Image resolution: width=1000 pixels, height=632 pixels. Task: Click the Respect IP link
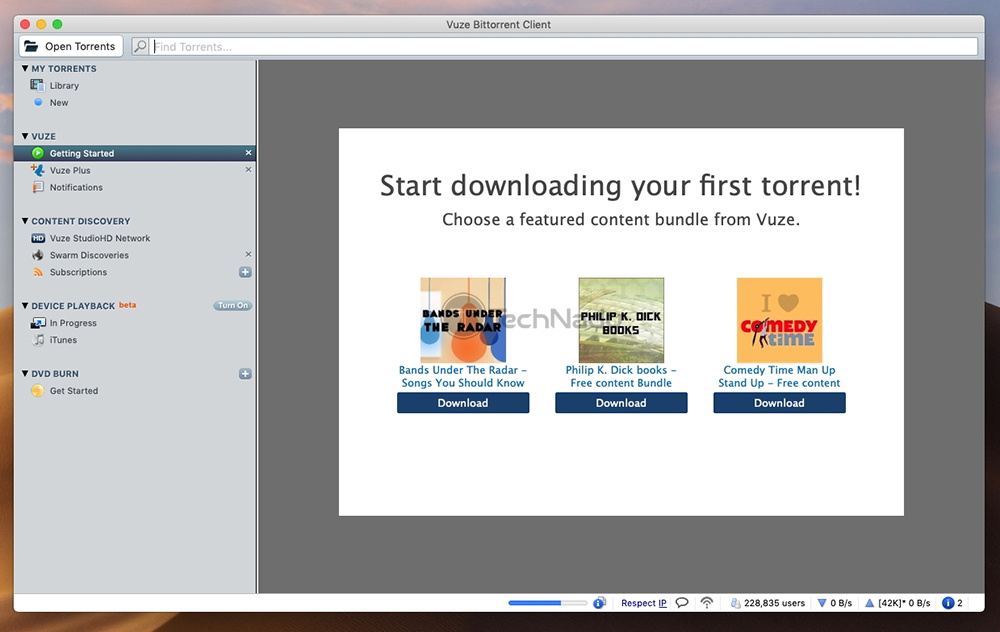(643, 603)
